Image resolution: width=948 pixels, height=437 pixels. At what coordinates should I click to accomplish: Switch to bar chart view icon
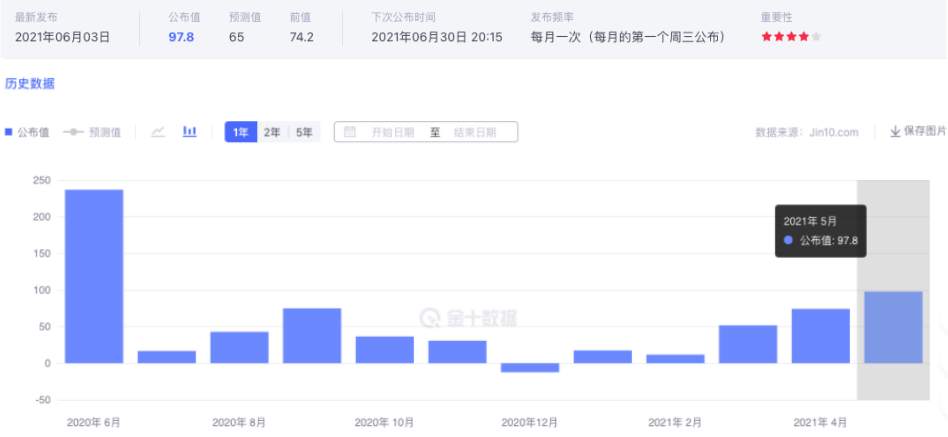[190, 131]
